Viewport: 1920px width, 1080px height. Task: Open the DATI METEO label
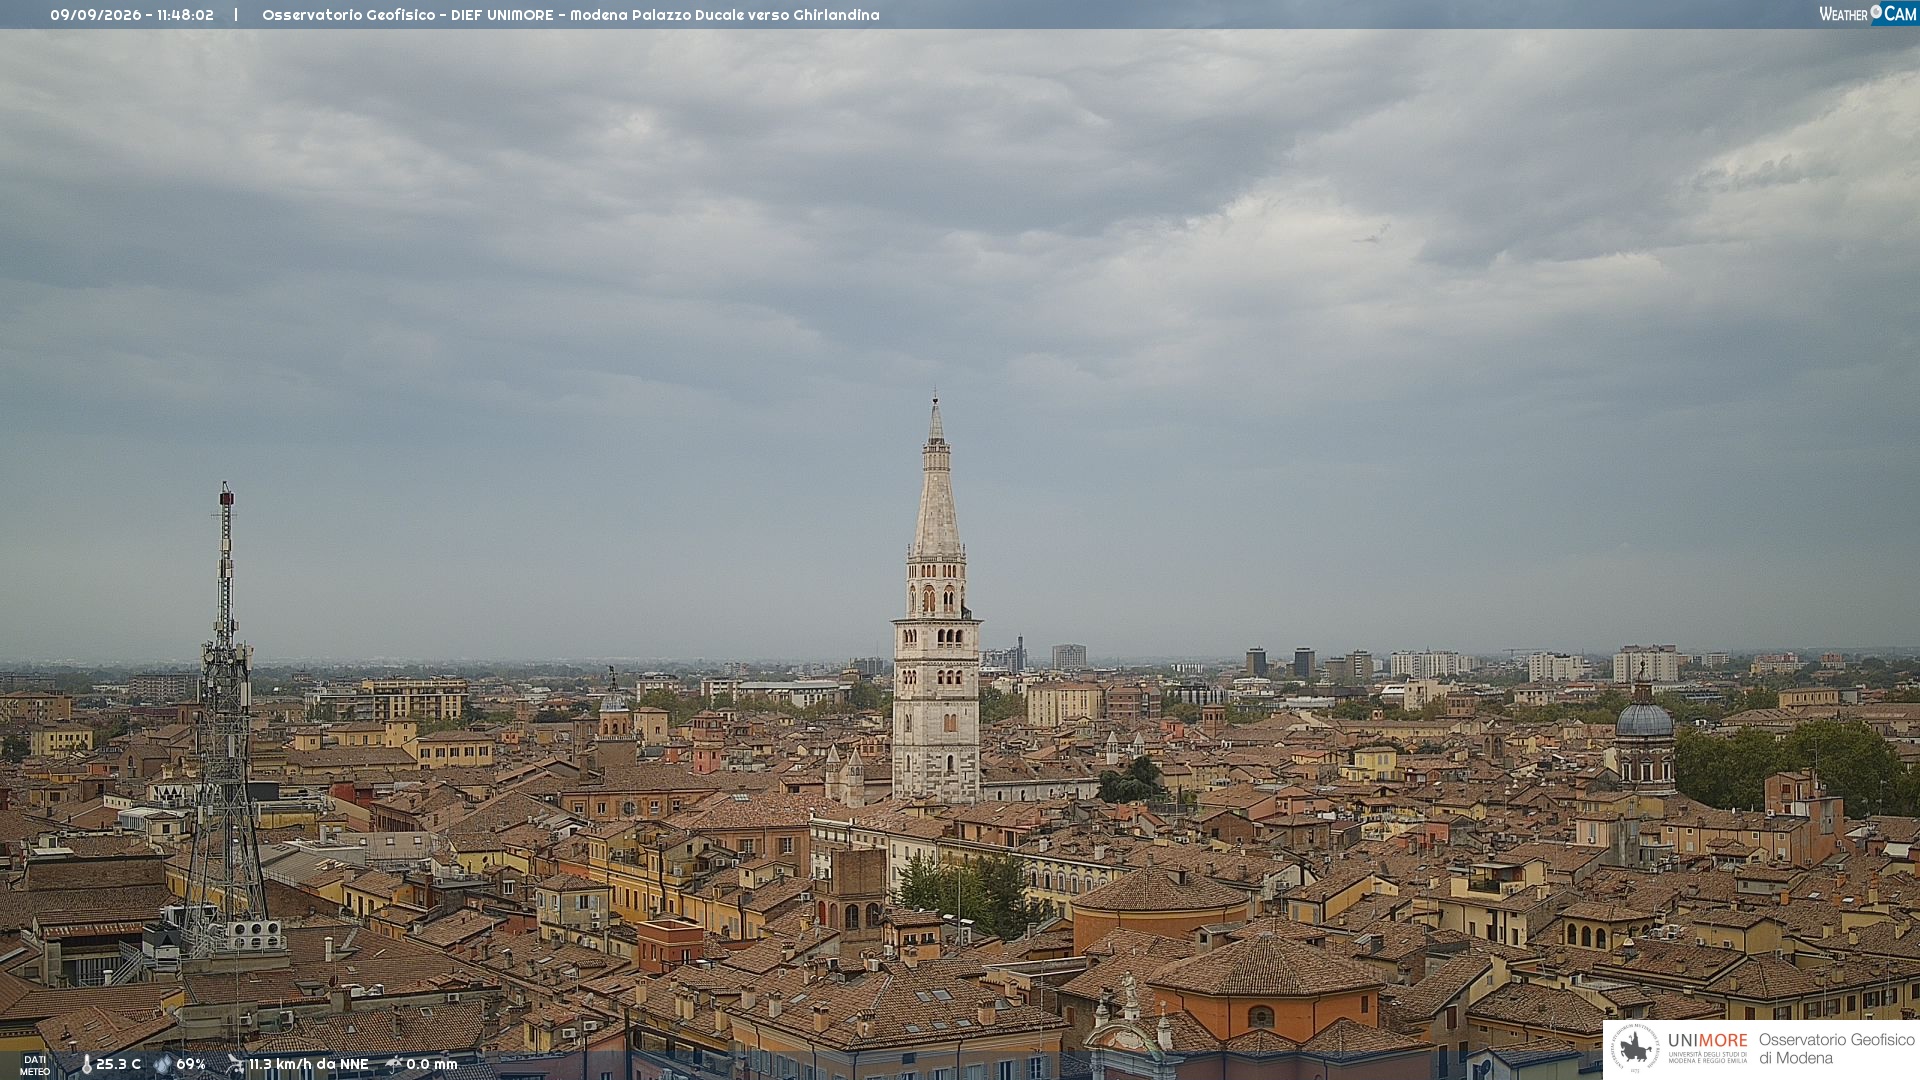point(35,1065)
